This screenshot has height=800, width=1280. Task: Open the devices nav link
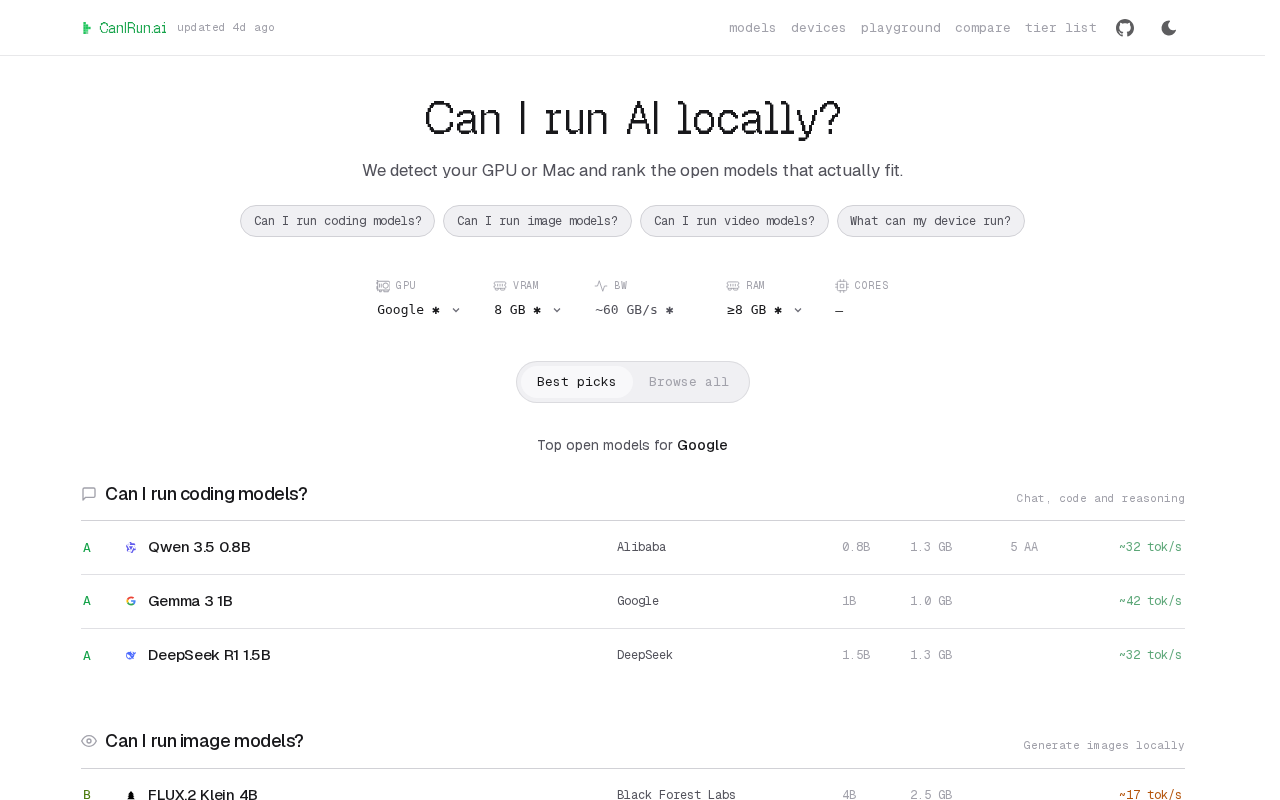pyautogui.click(x=819, y=28)
